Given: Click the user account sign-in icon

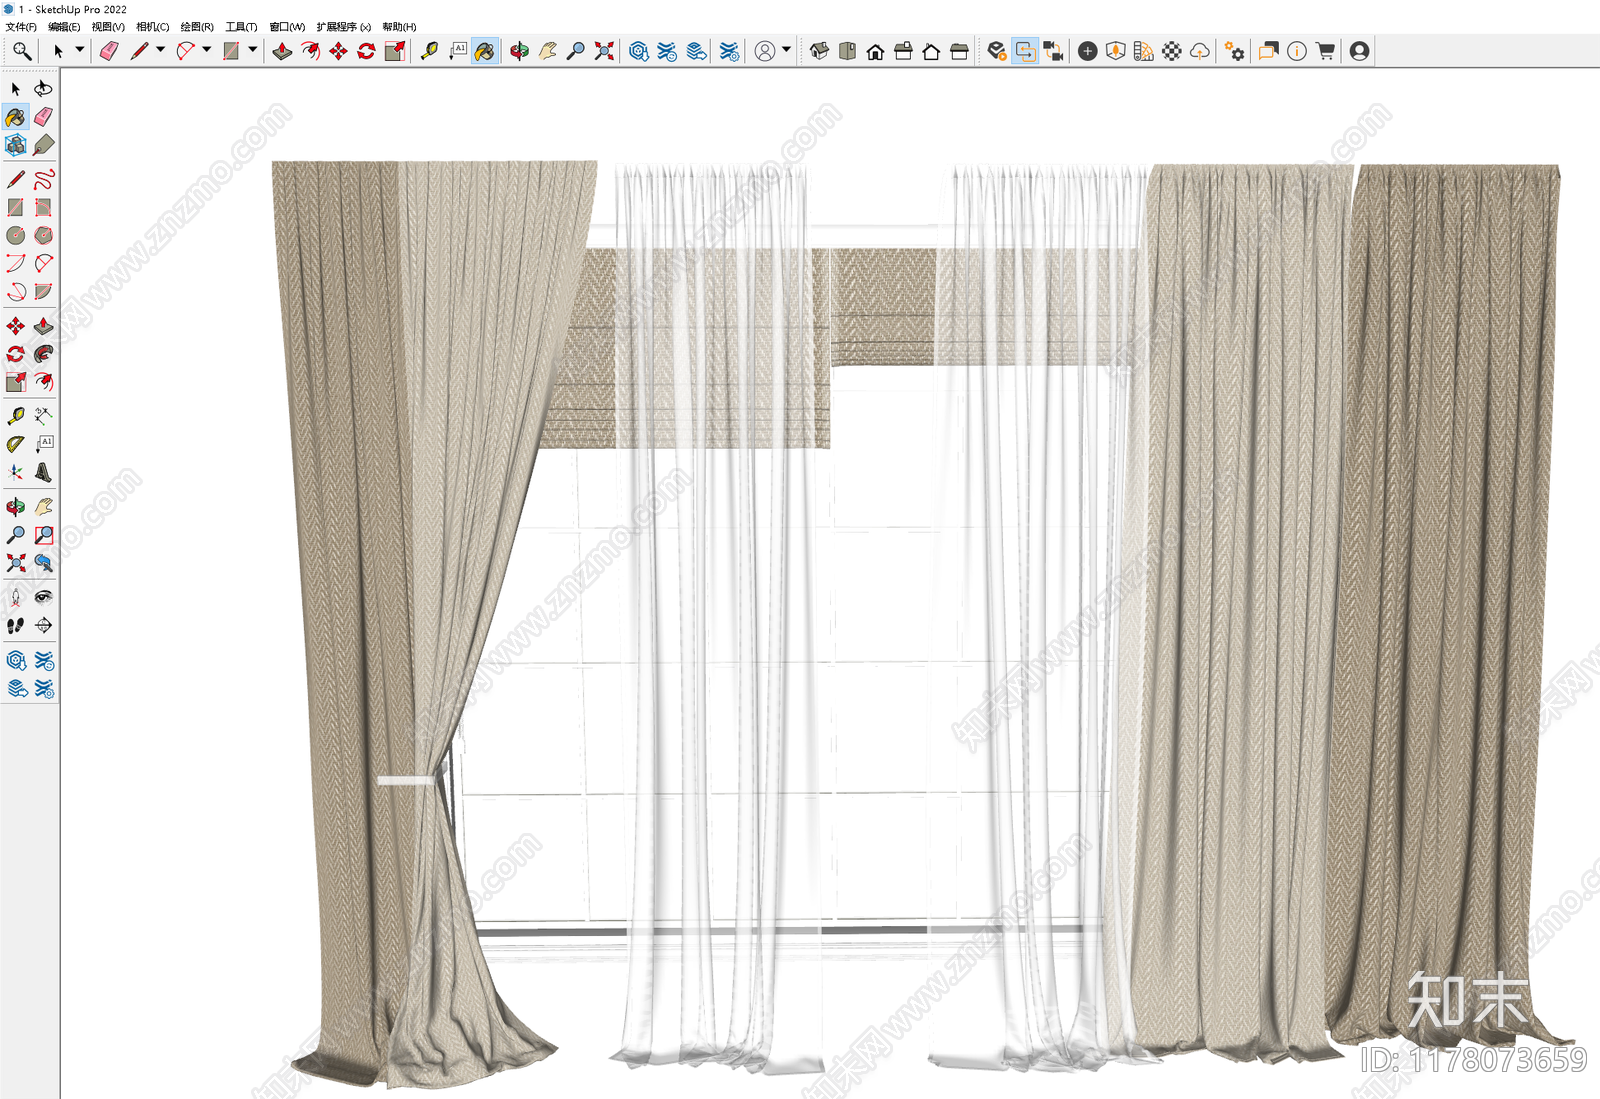Looking at the screenshot, I should pyautogui.click(x=765, y=51).
